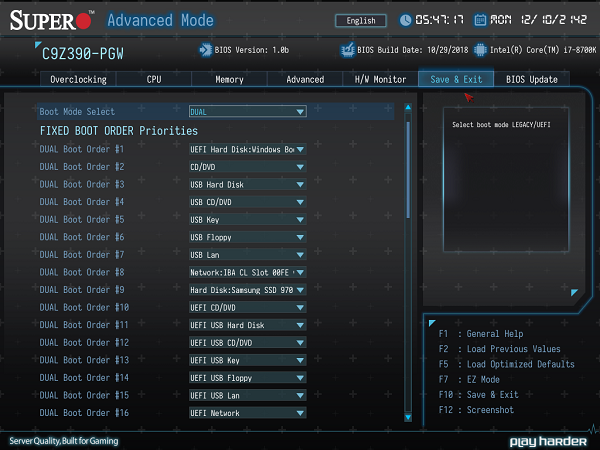
Task: Open Boot Order #6 USB Floppy dropdown
Action: [x=248, y=237]
